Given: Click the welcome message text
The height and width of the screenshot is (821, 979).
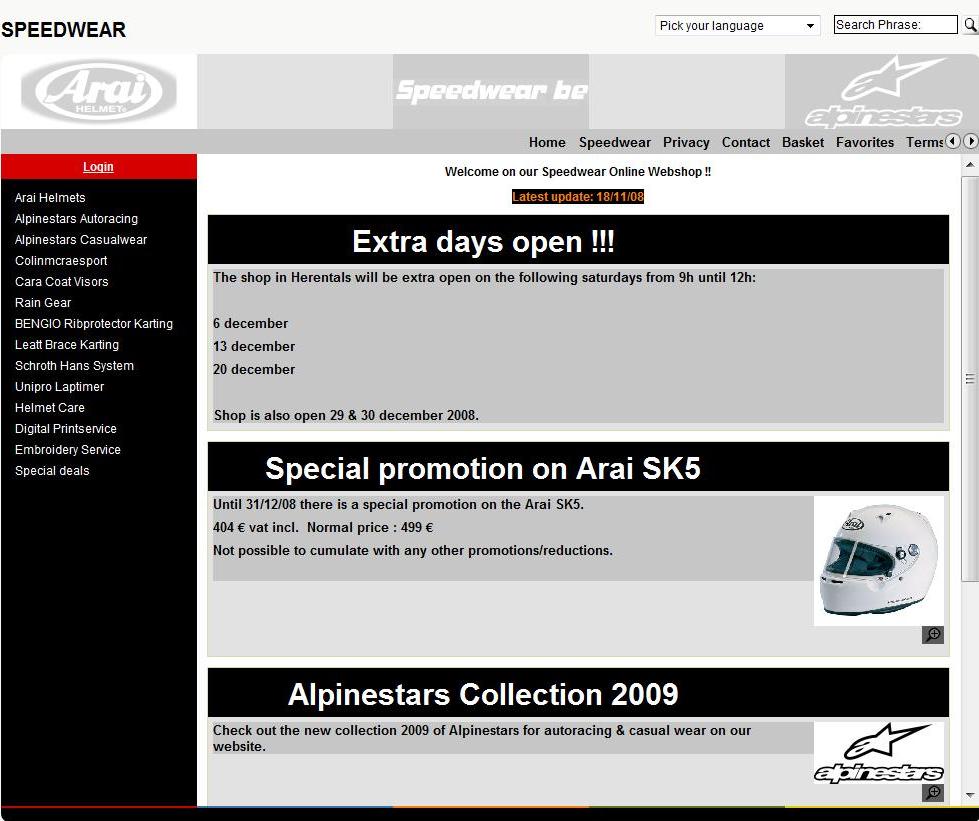Looking at the screenshot, I should click(x=578, y=172).
